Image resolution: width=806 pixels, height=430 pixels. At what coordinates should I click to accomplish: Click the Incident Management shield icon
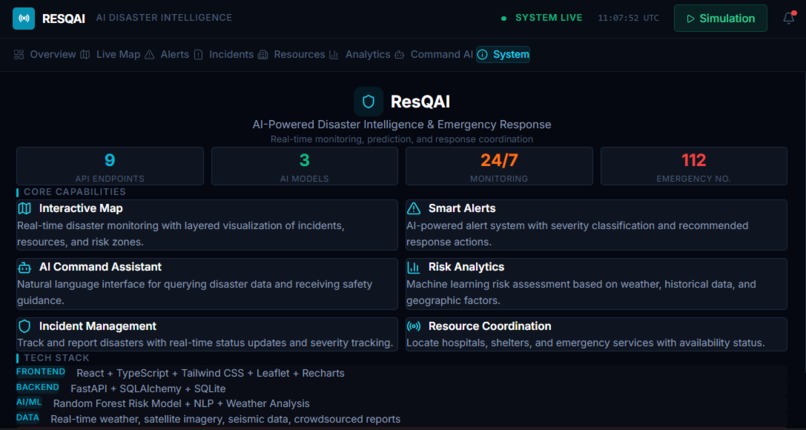coord(25,326)
